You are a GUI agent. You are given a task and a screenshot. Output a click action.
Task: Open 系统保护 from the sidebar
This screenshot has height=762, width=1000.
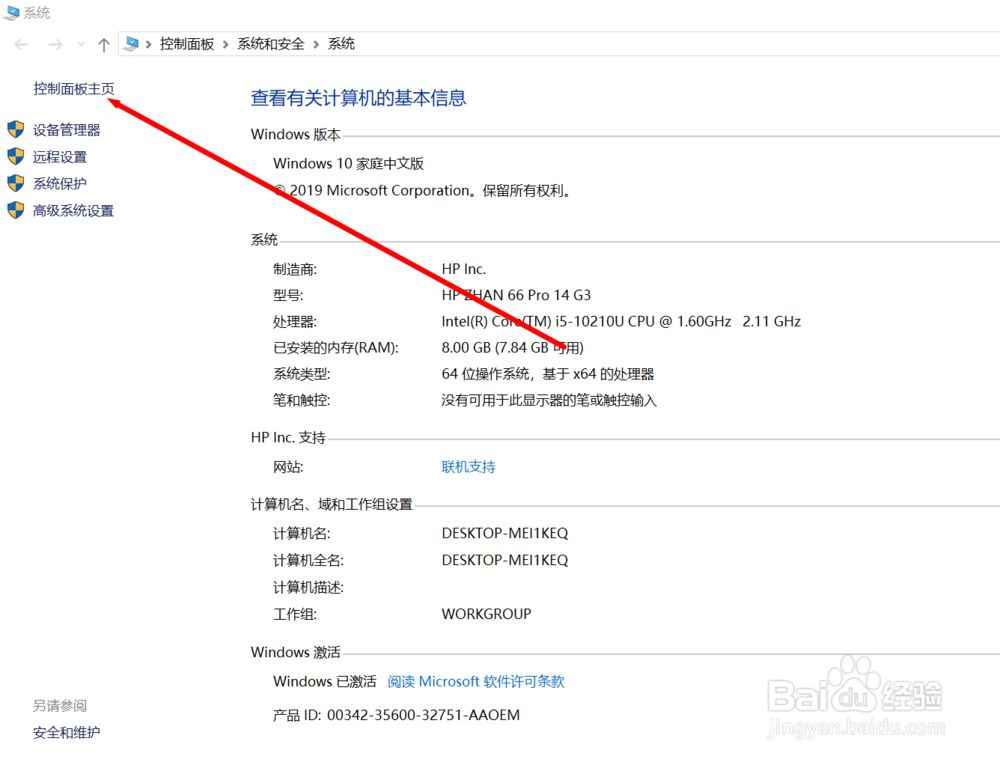(60, 183)
